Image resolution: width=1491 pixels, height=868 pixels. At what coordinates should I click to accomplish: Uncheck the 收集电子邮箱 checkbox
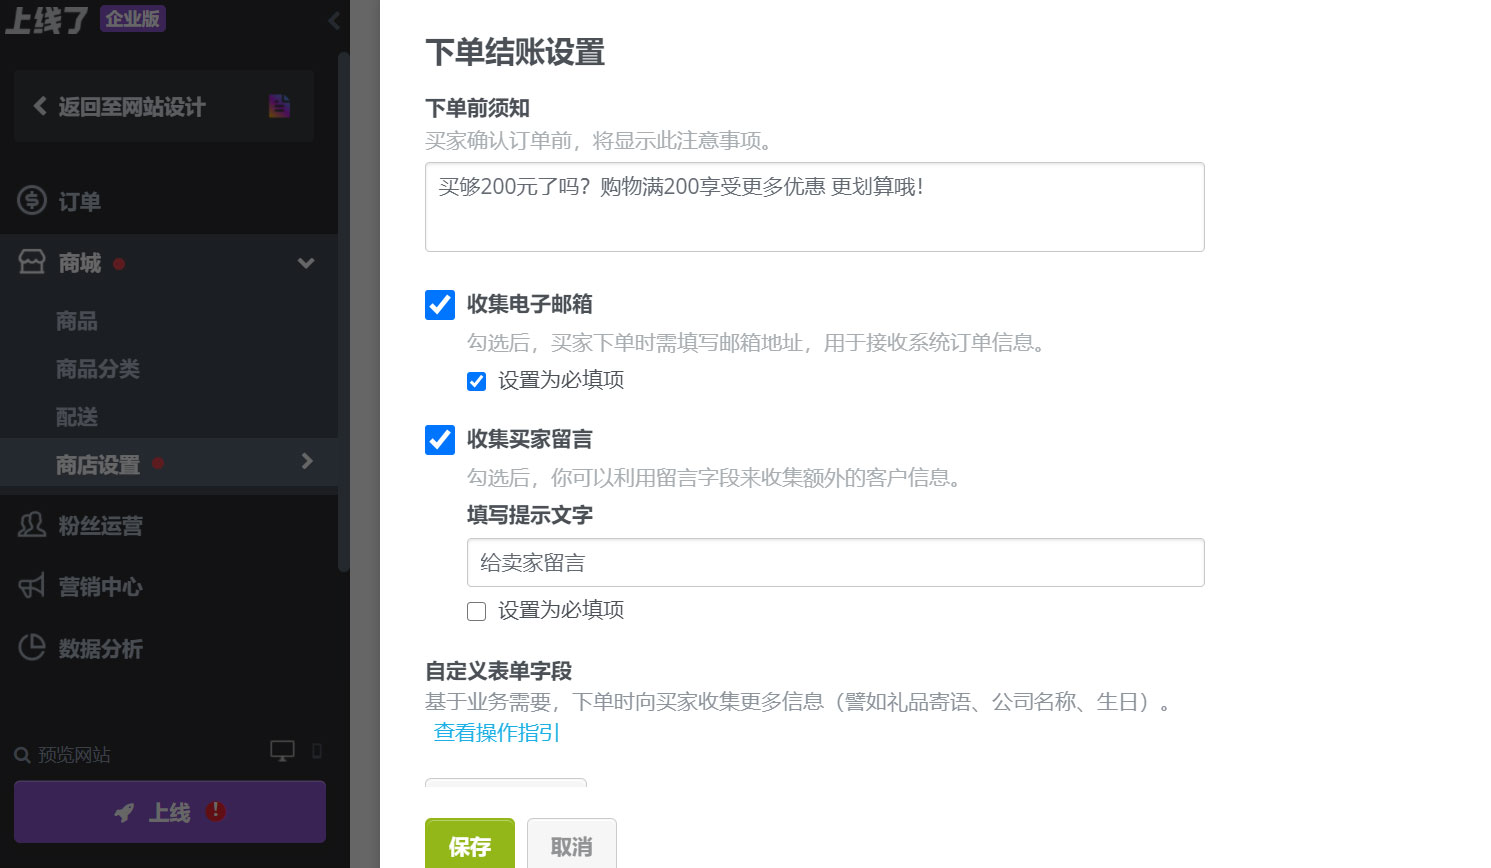click(439, 304)
